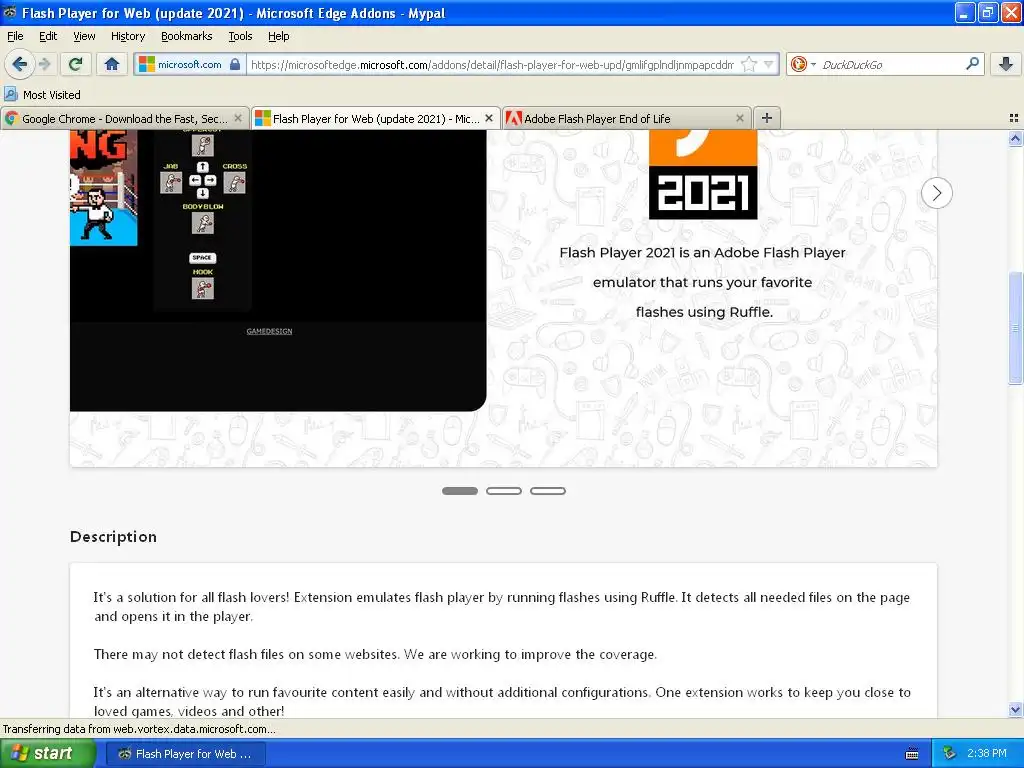This screenshot has height=768, width=1024.
Task: Click the padlock security icon
Action: (235, 64)
